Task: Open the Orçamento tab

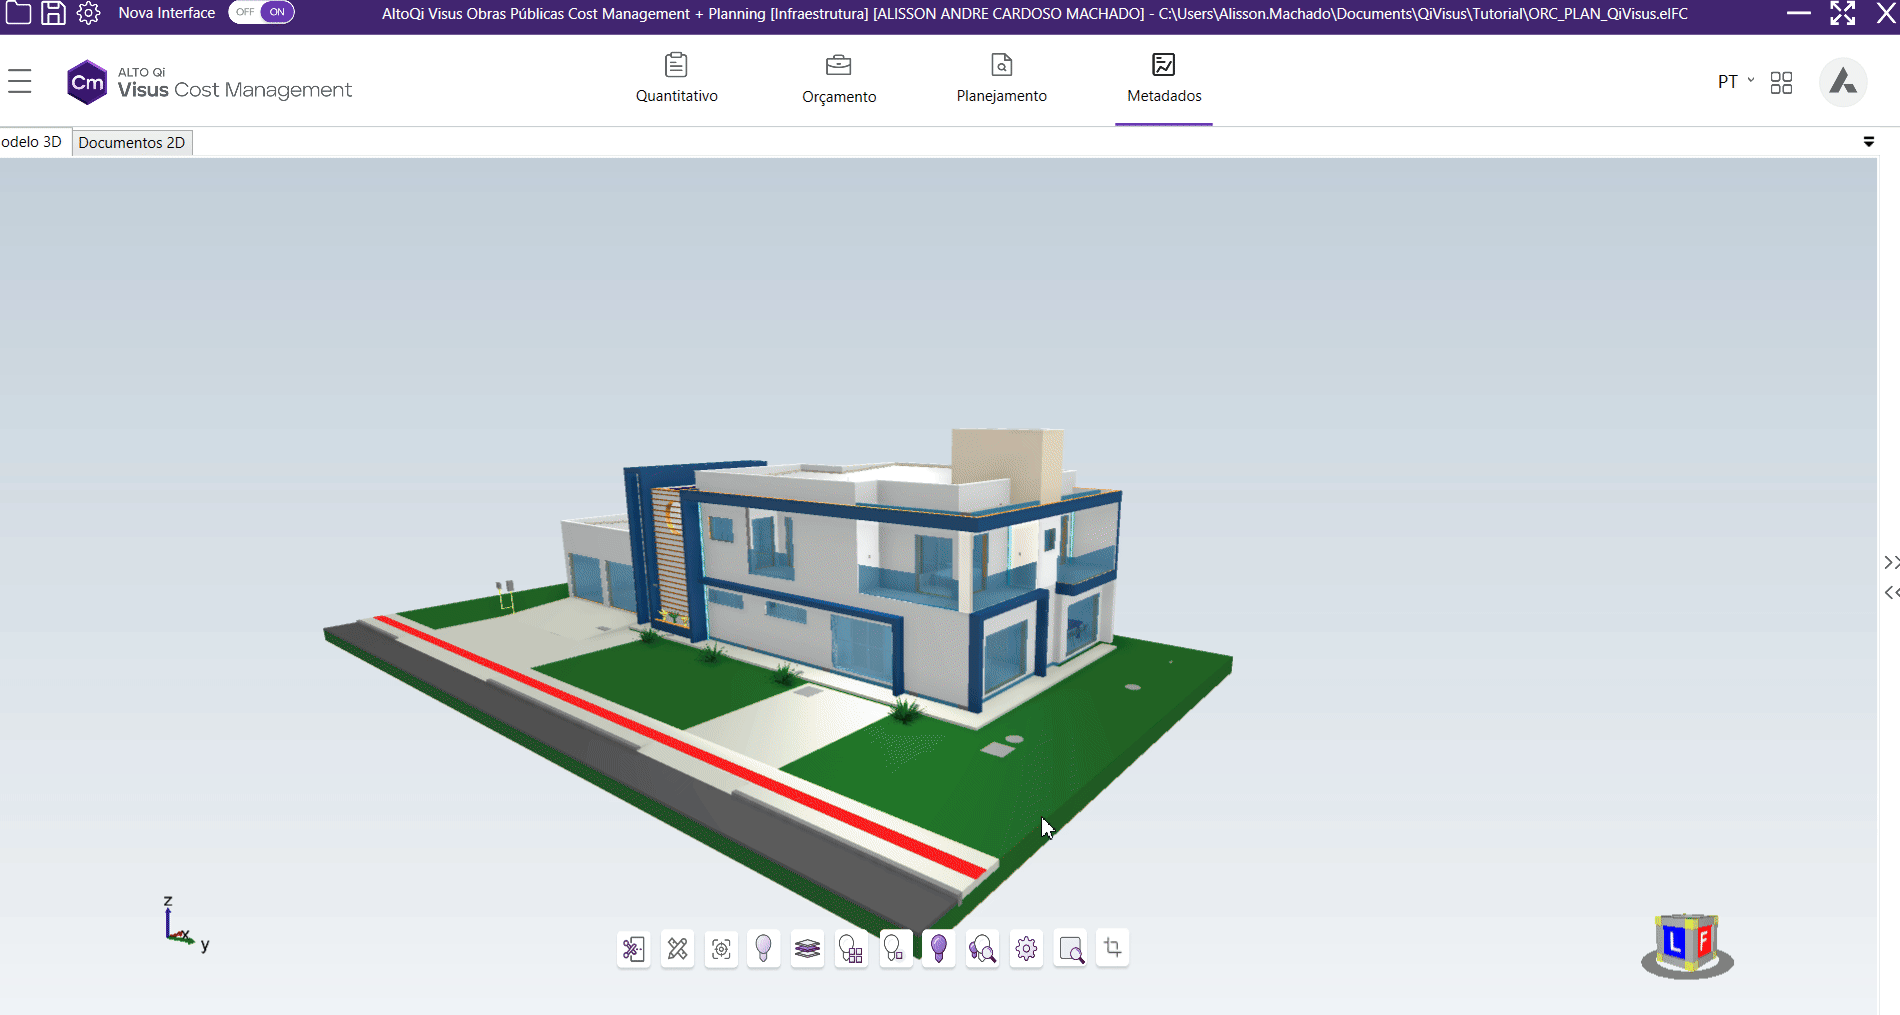Action: point(839,80)
